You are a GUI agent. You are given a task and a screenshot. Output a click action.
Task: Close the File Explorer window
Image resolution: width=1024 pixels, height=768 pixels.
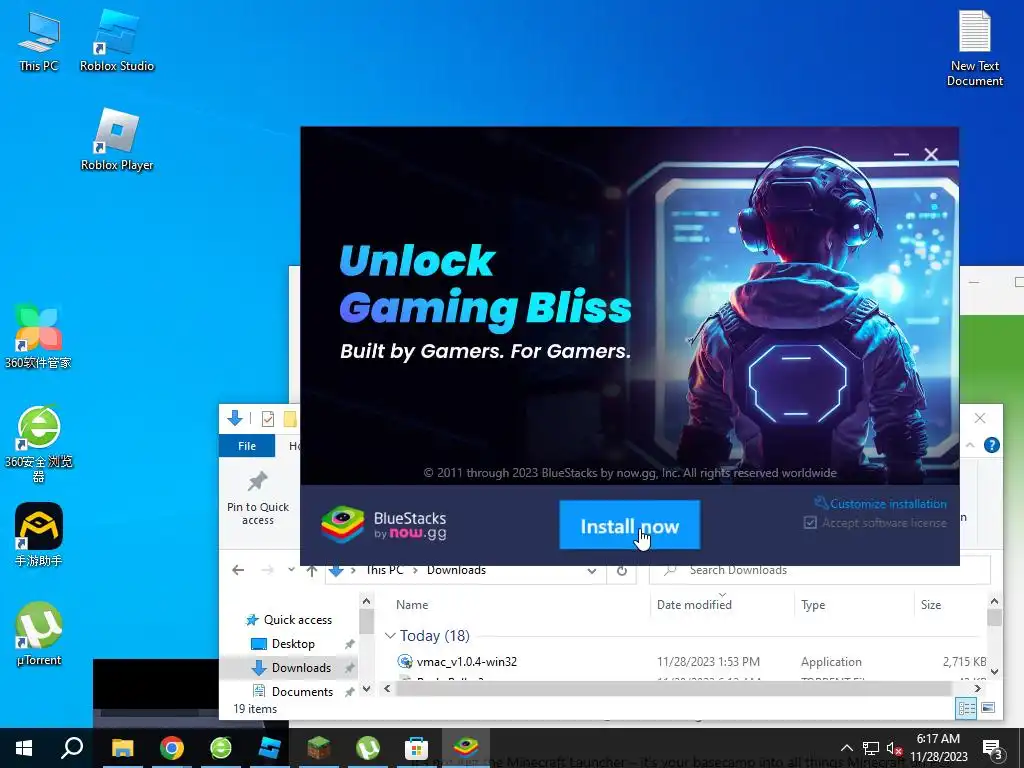[980, 418]
